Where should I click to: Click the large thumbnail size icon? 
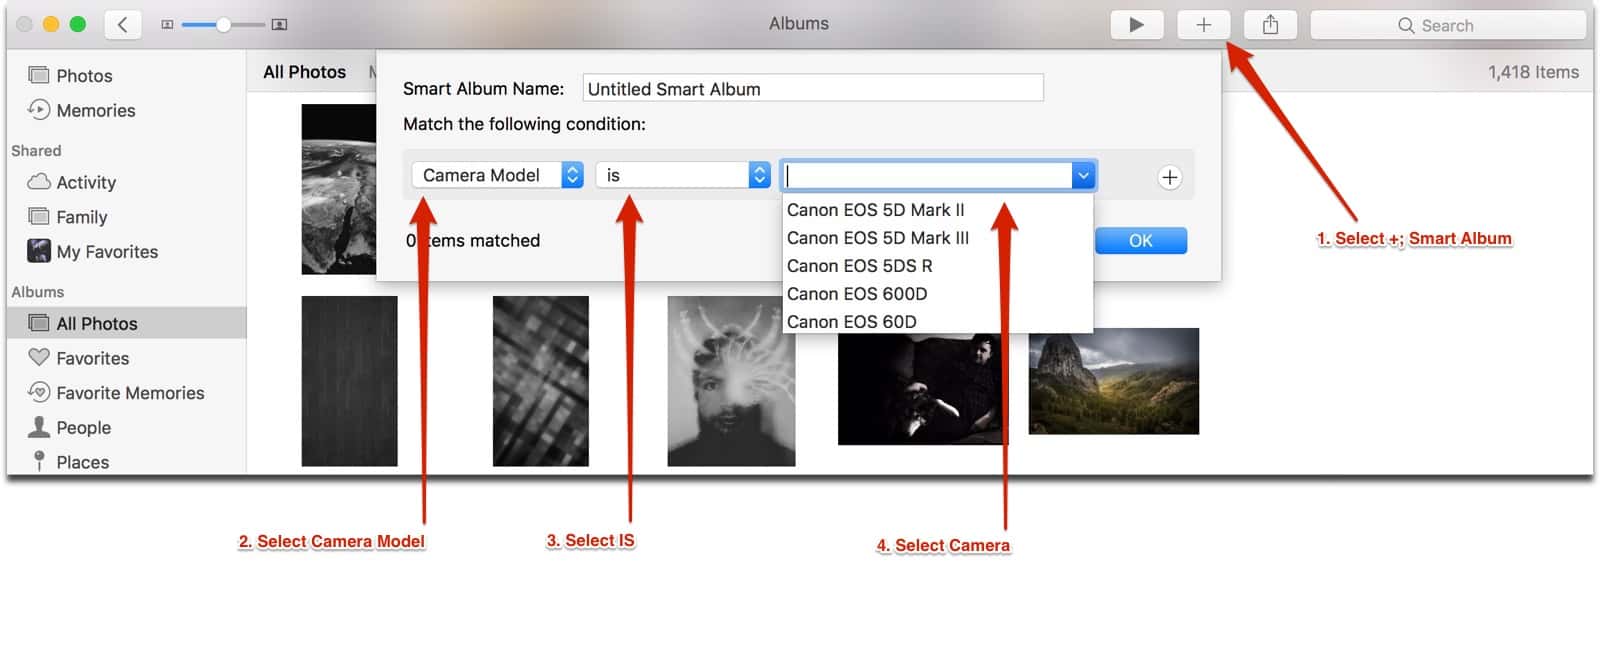pos(280,25)
